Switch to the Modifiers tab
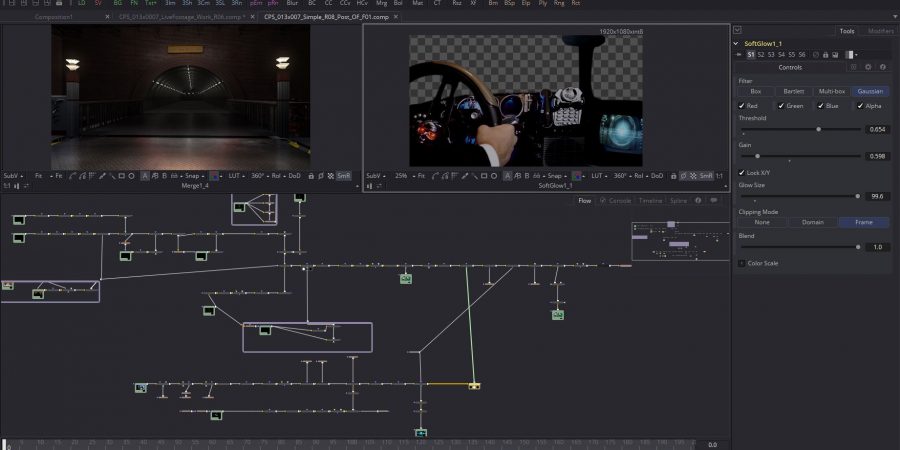 coord(880,31)
